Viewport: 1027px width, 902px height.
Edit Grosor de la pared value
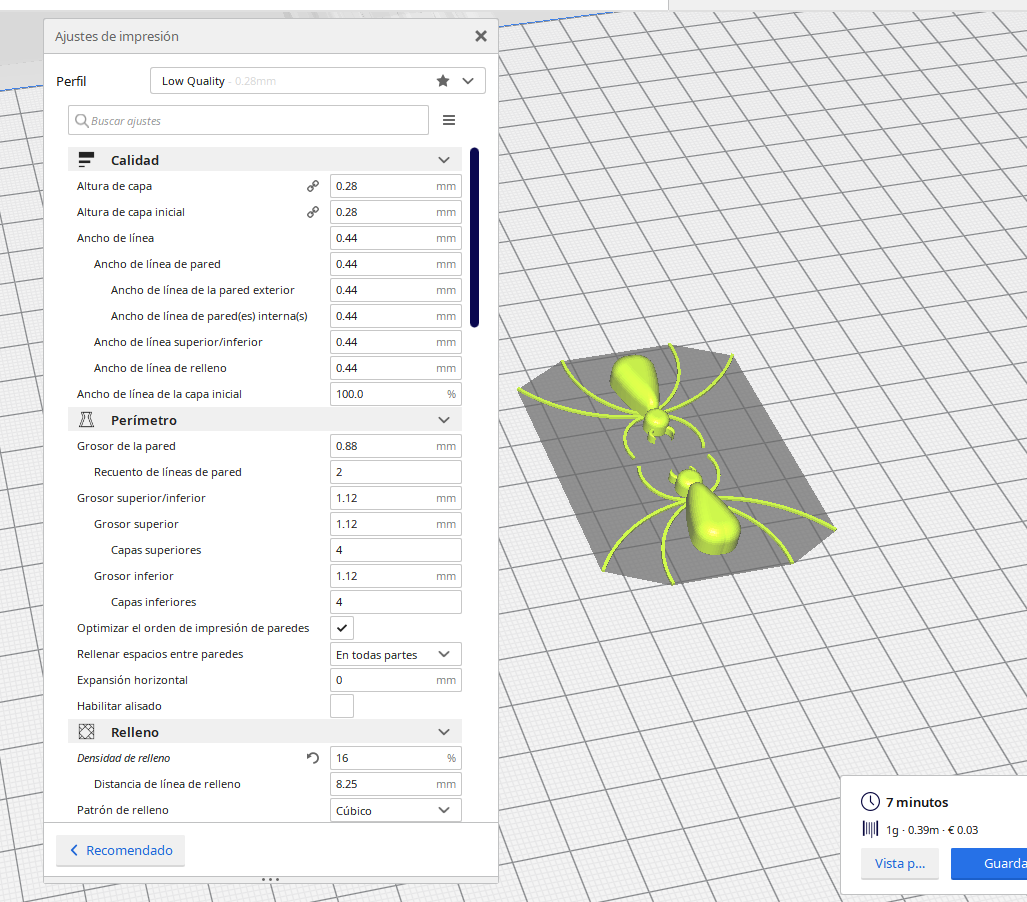click(x=396, y=446)
